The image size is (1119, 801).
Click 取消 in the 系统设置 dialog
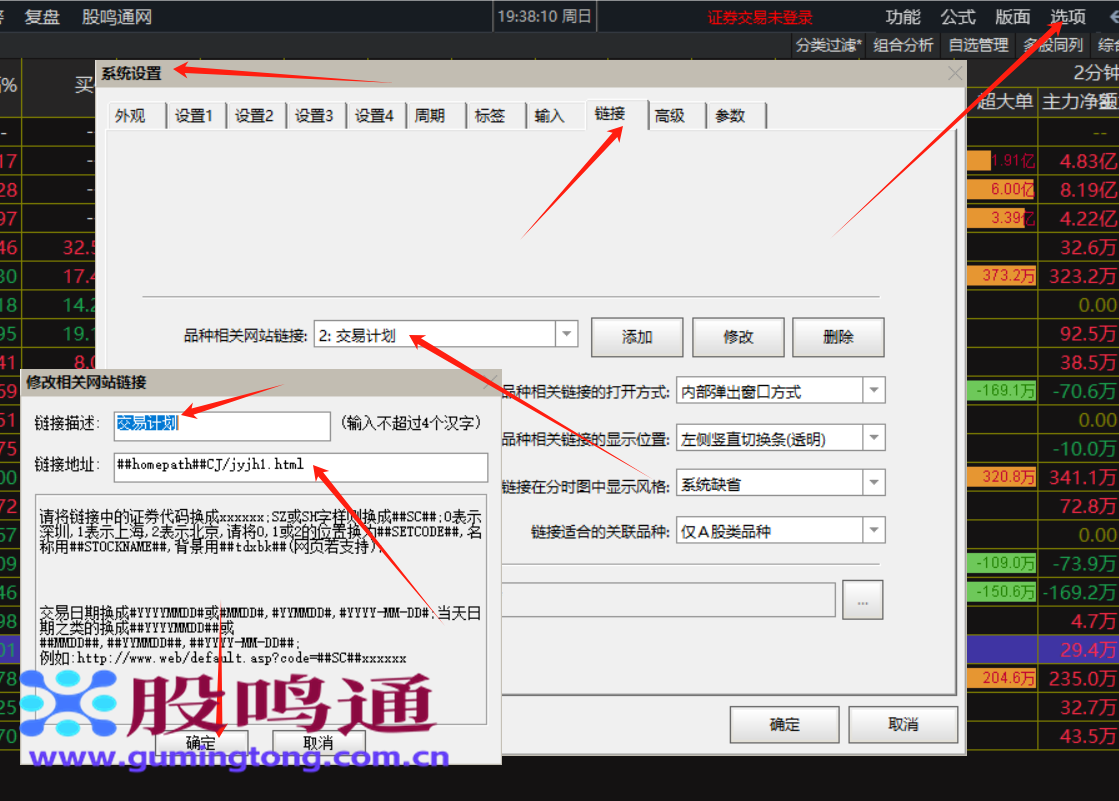[902, 724]
